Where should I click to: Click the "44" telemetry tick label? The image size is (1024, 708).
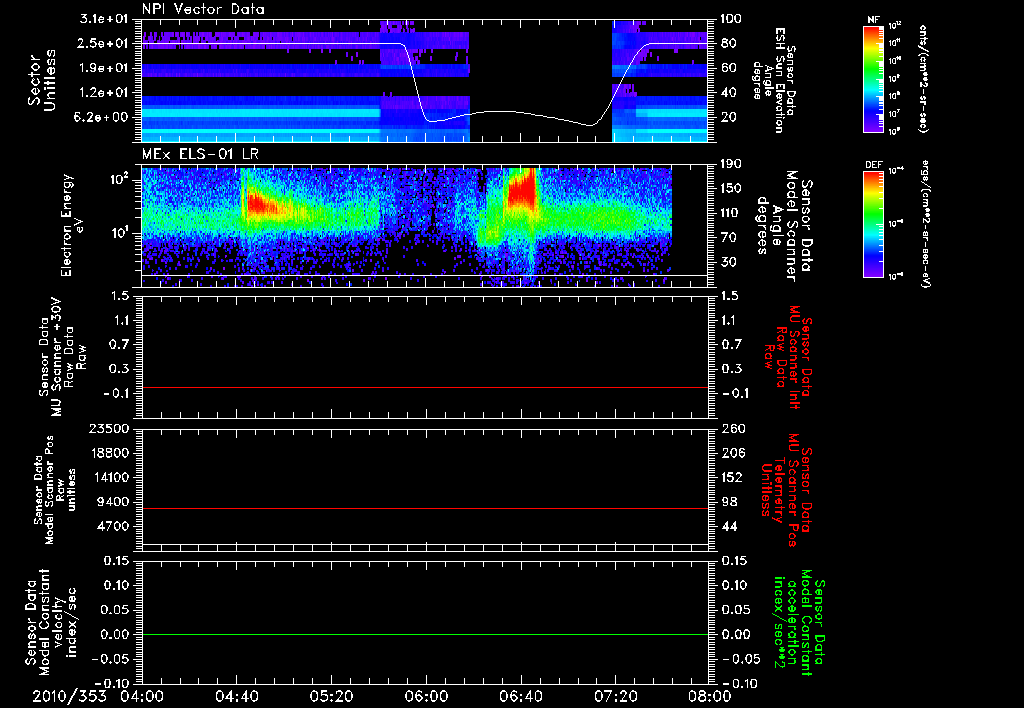pyautogui.click(x=728, y=526)
